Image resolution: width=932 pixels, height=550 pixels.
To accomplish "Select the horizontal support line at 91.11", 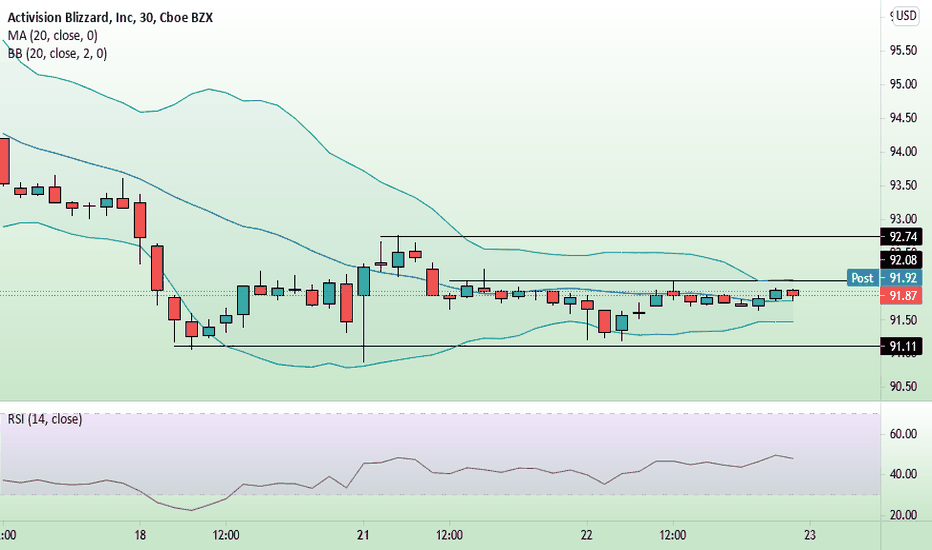I will 527,346.
